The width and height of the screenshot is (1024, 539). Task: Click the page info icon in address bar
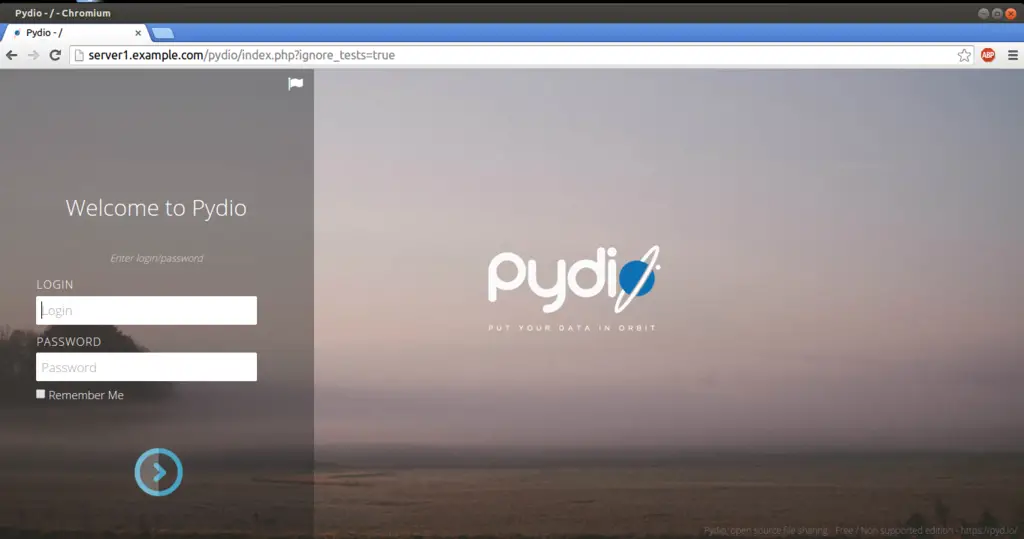pyautogui.click(x=79, y=56)
